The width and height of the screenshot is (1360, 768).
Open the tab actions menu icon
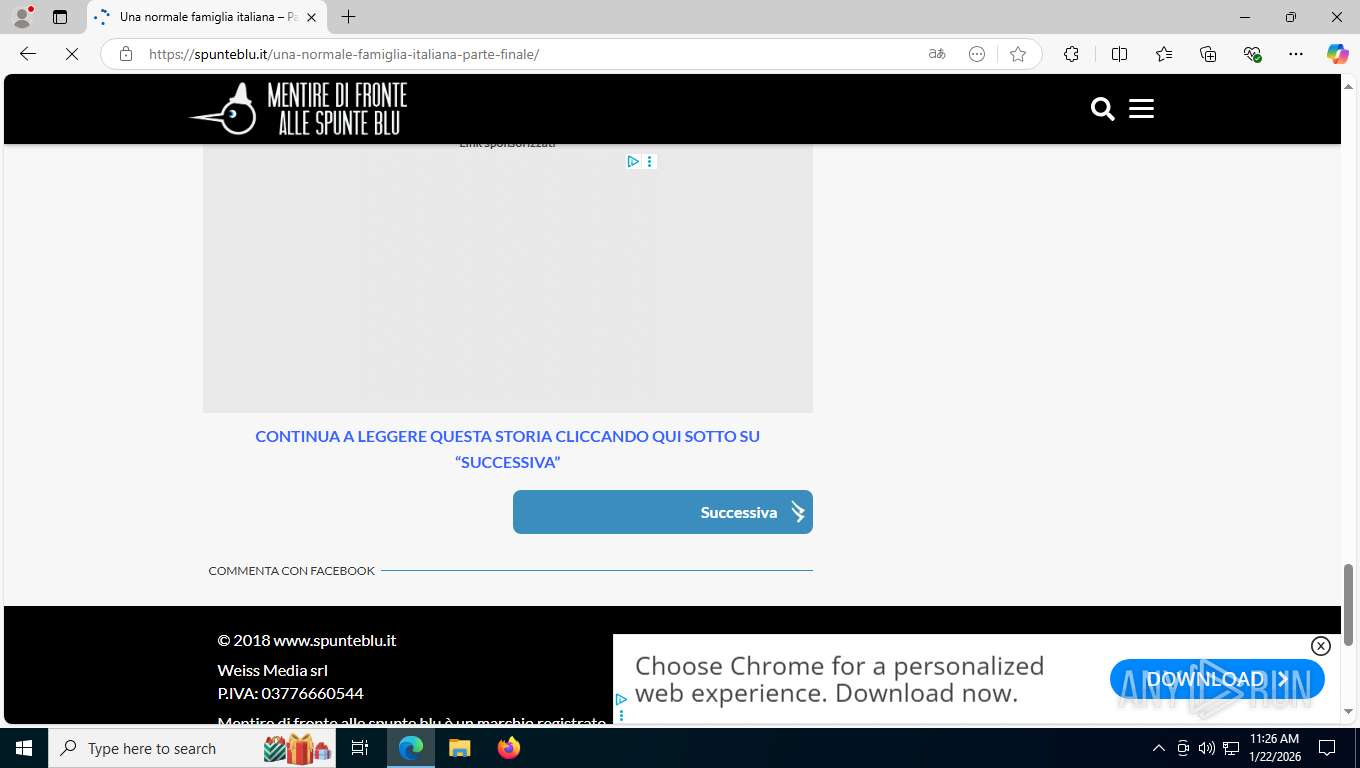click(x=60, y=17)
